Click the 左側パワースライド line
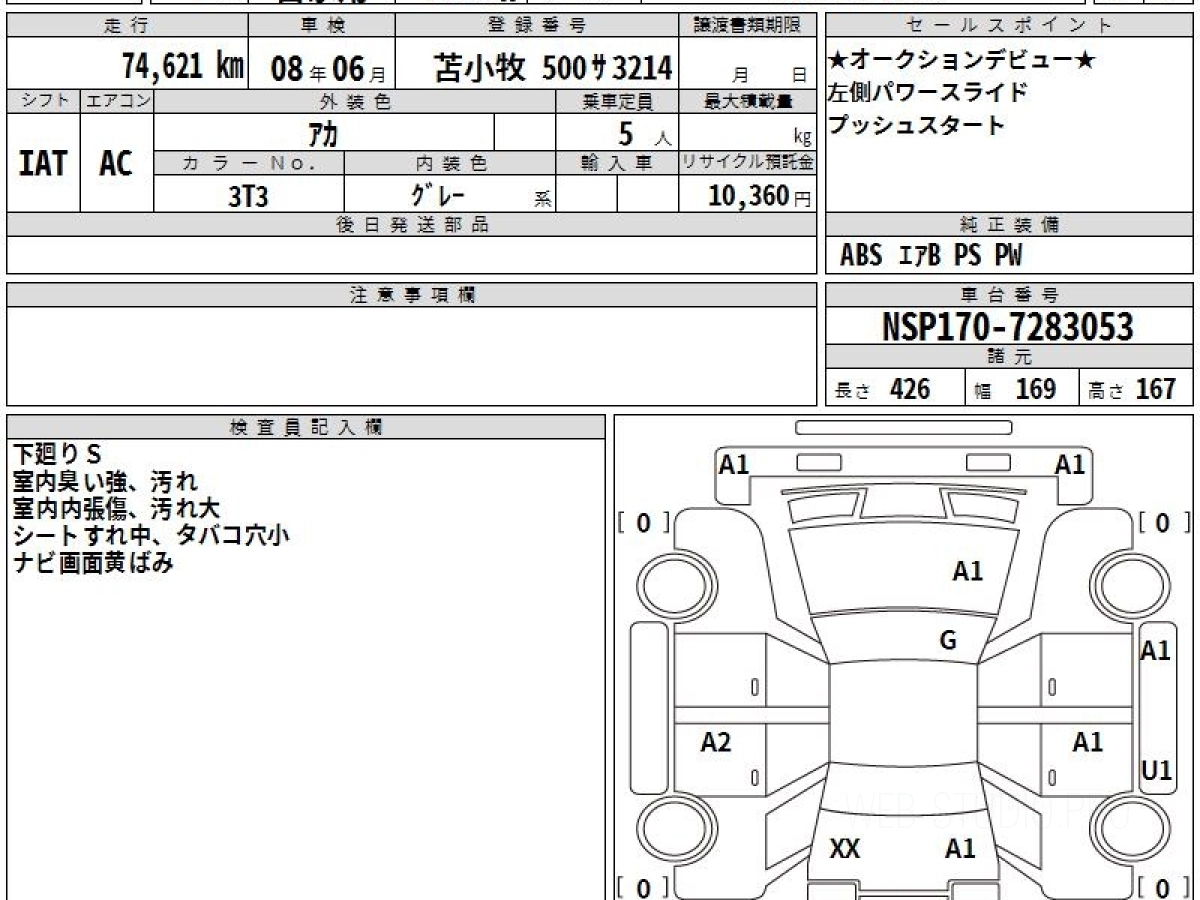 928,93
